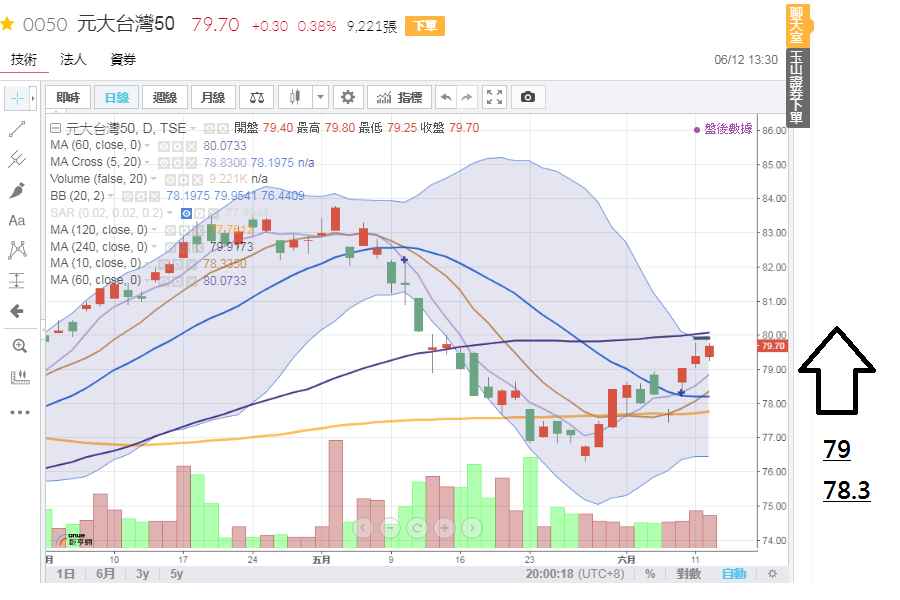This screenshot has height=600, width=900.
Task: Open the chart pattern tool
Action: 17,250
